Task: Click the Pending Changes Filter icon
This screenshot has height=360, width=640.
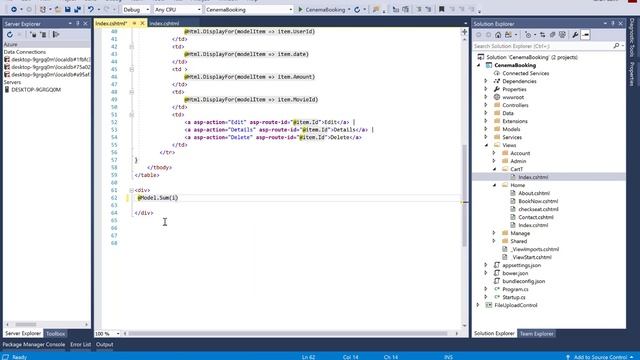Action: [529, 35]
